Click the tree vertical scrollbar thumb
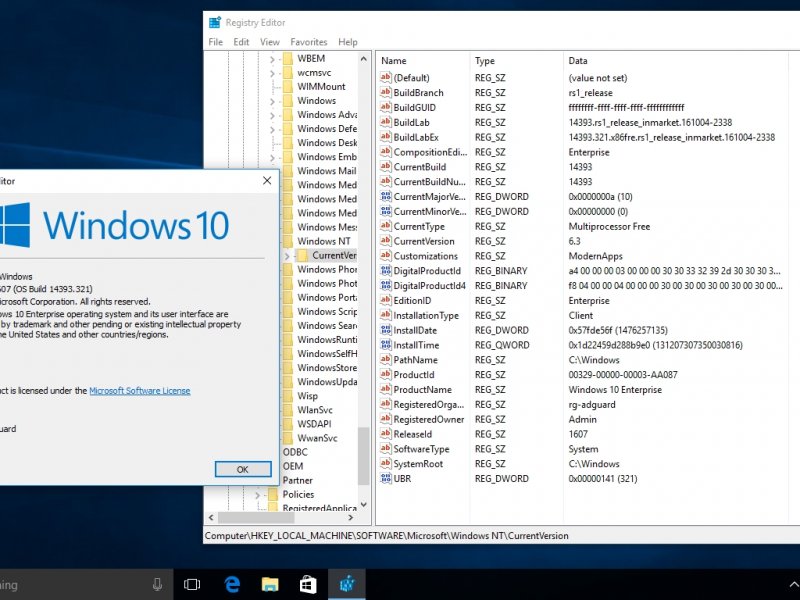This screenshot has width=800, height=600. coord(363,456)
